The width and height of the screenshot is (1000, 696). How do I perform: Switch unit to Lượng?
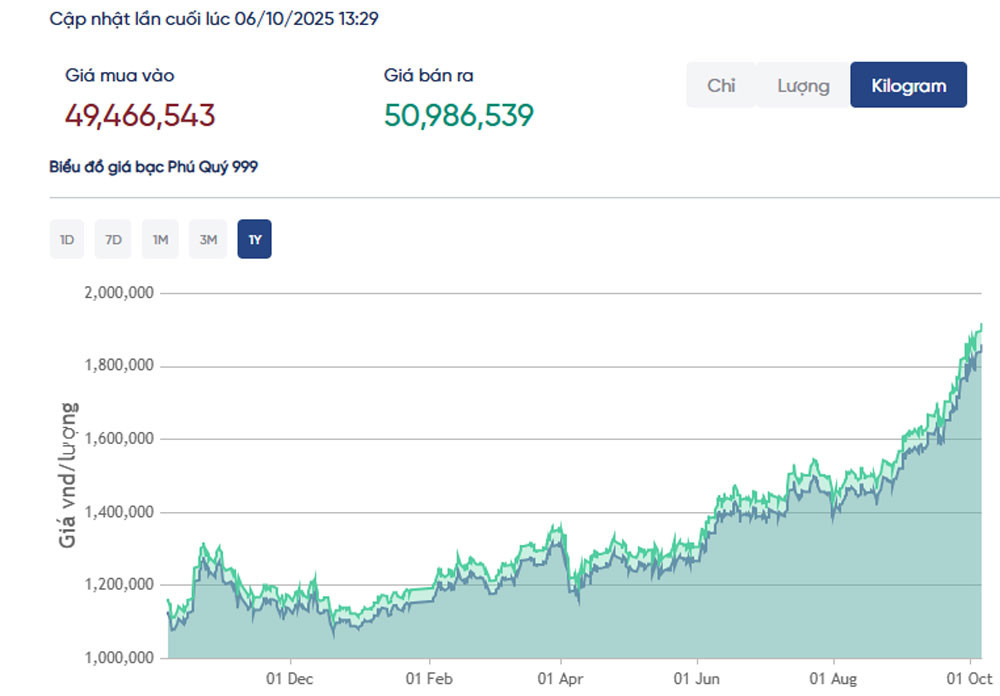click(804, 85)
